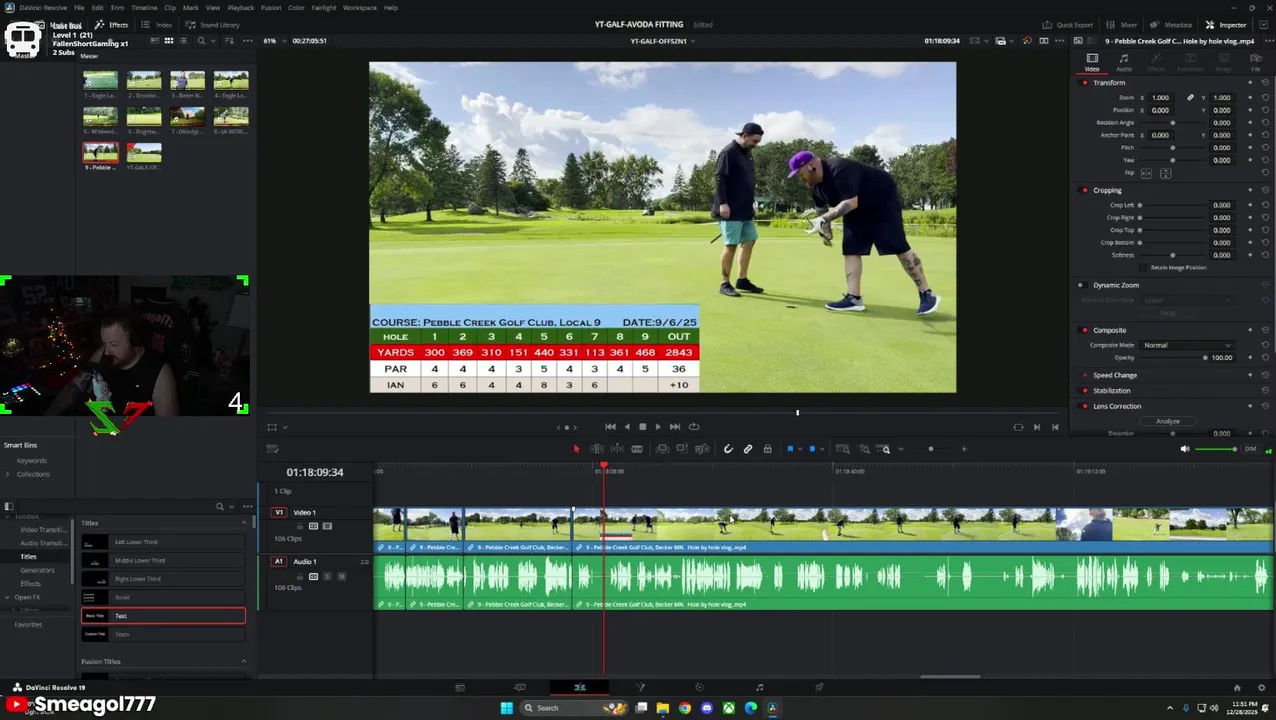Click the Flip Horizontal icon in Transform
The width and height of the screenshot is (1276, 720).
pos(1146,173)
